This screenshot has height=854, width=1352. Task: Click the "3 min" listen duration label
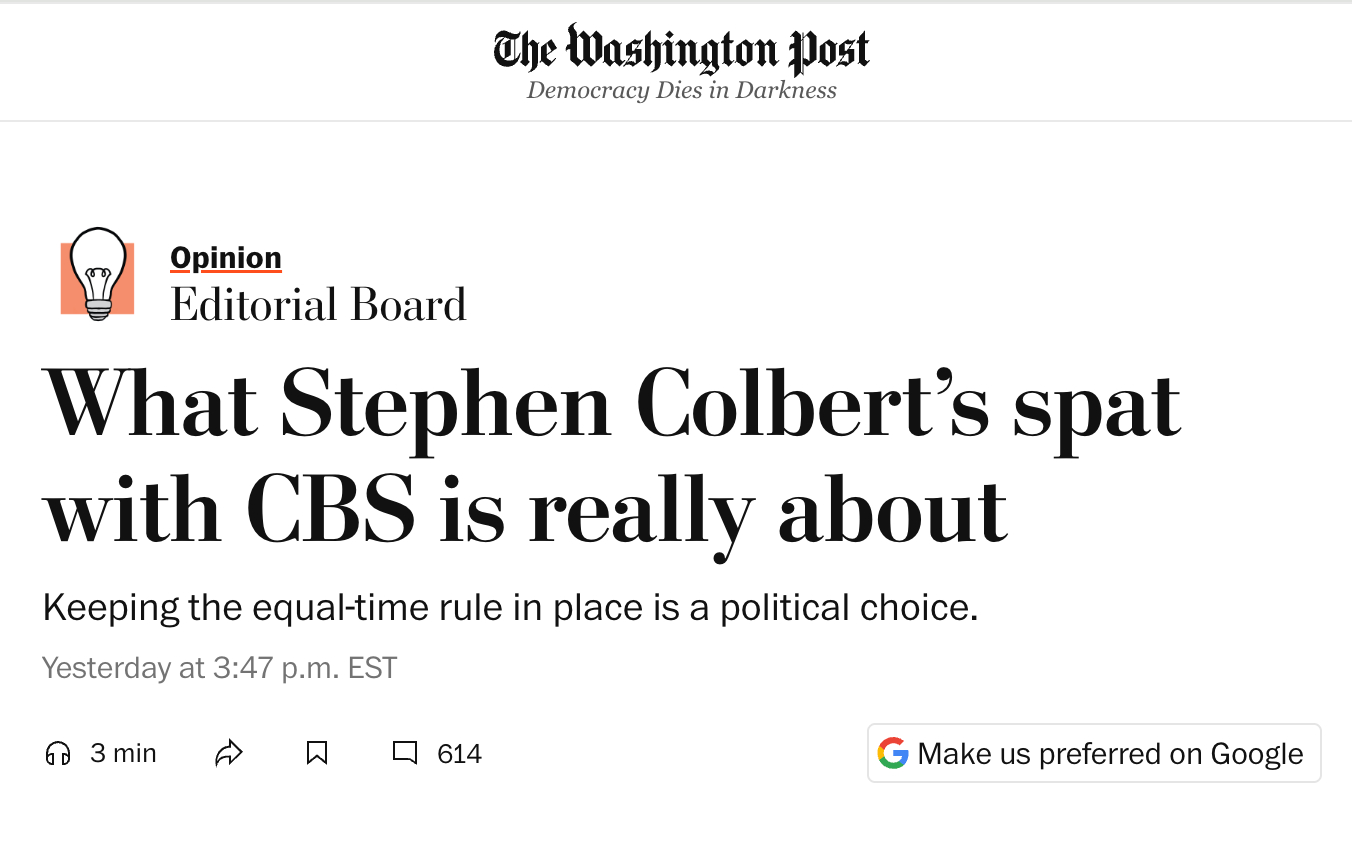(x=123, y=753)
